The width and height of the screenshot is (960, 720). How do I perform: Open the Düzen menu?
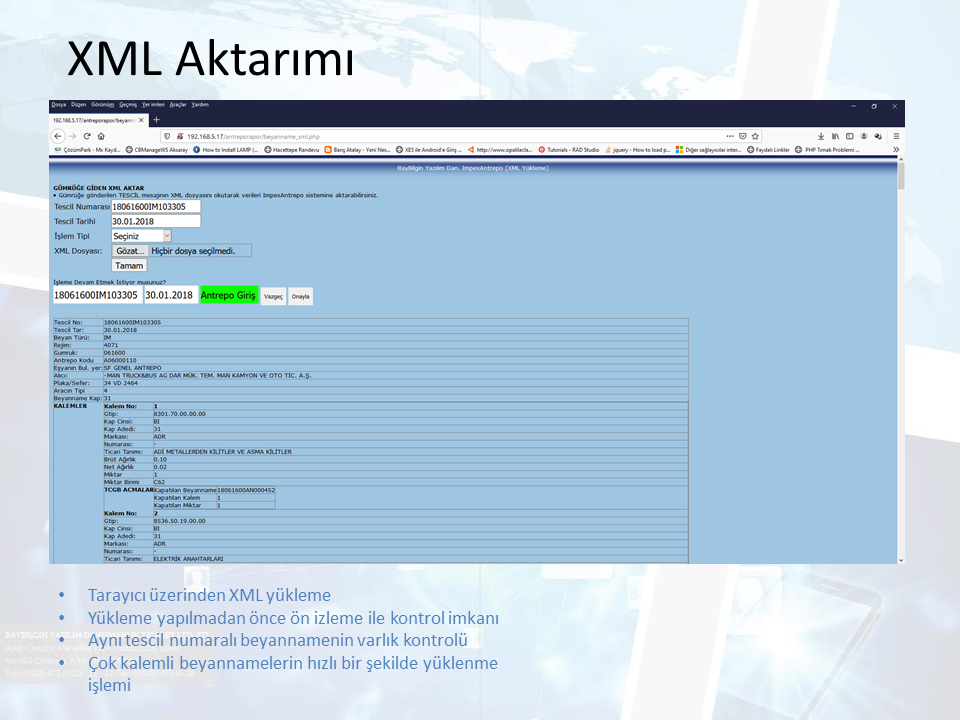coord(78,105)
